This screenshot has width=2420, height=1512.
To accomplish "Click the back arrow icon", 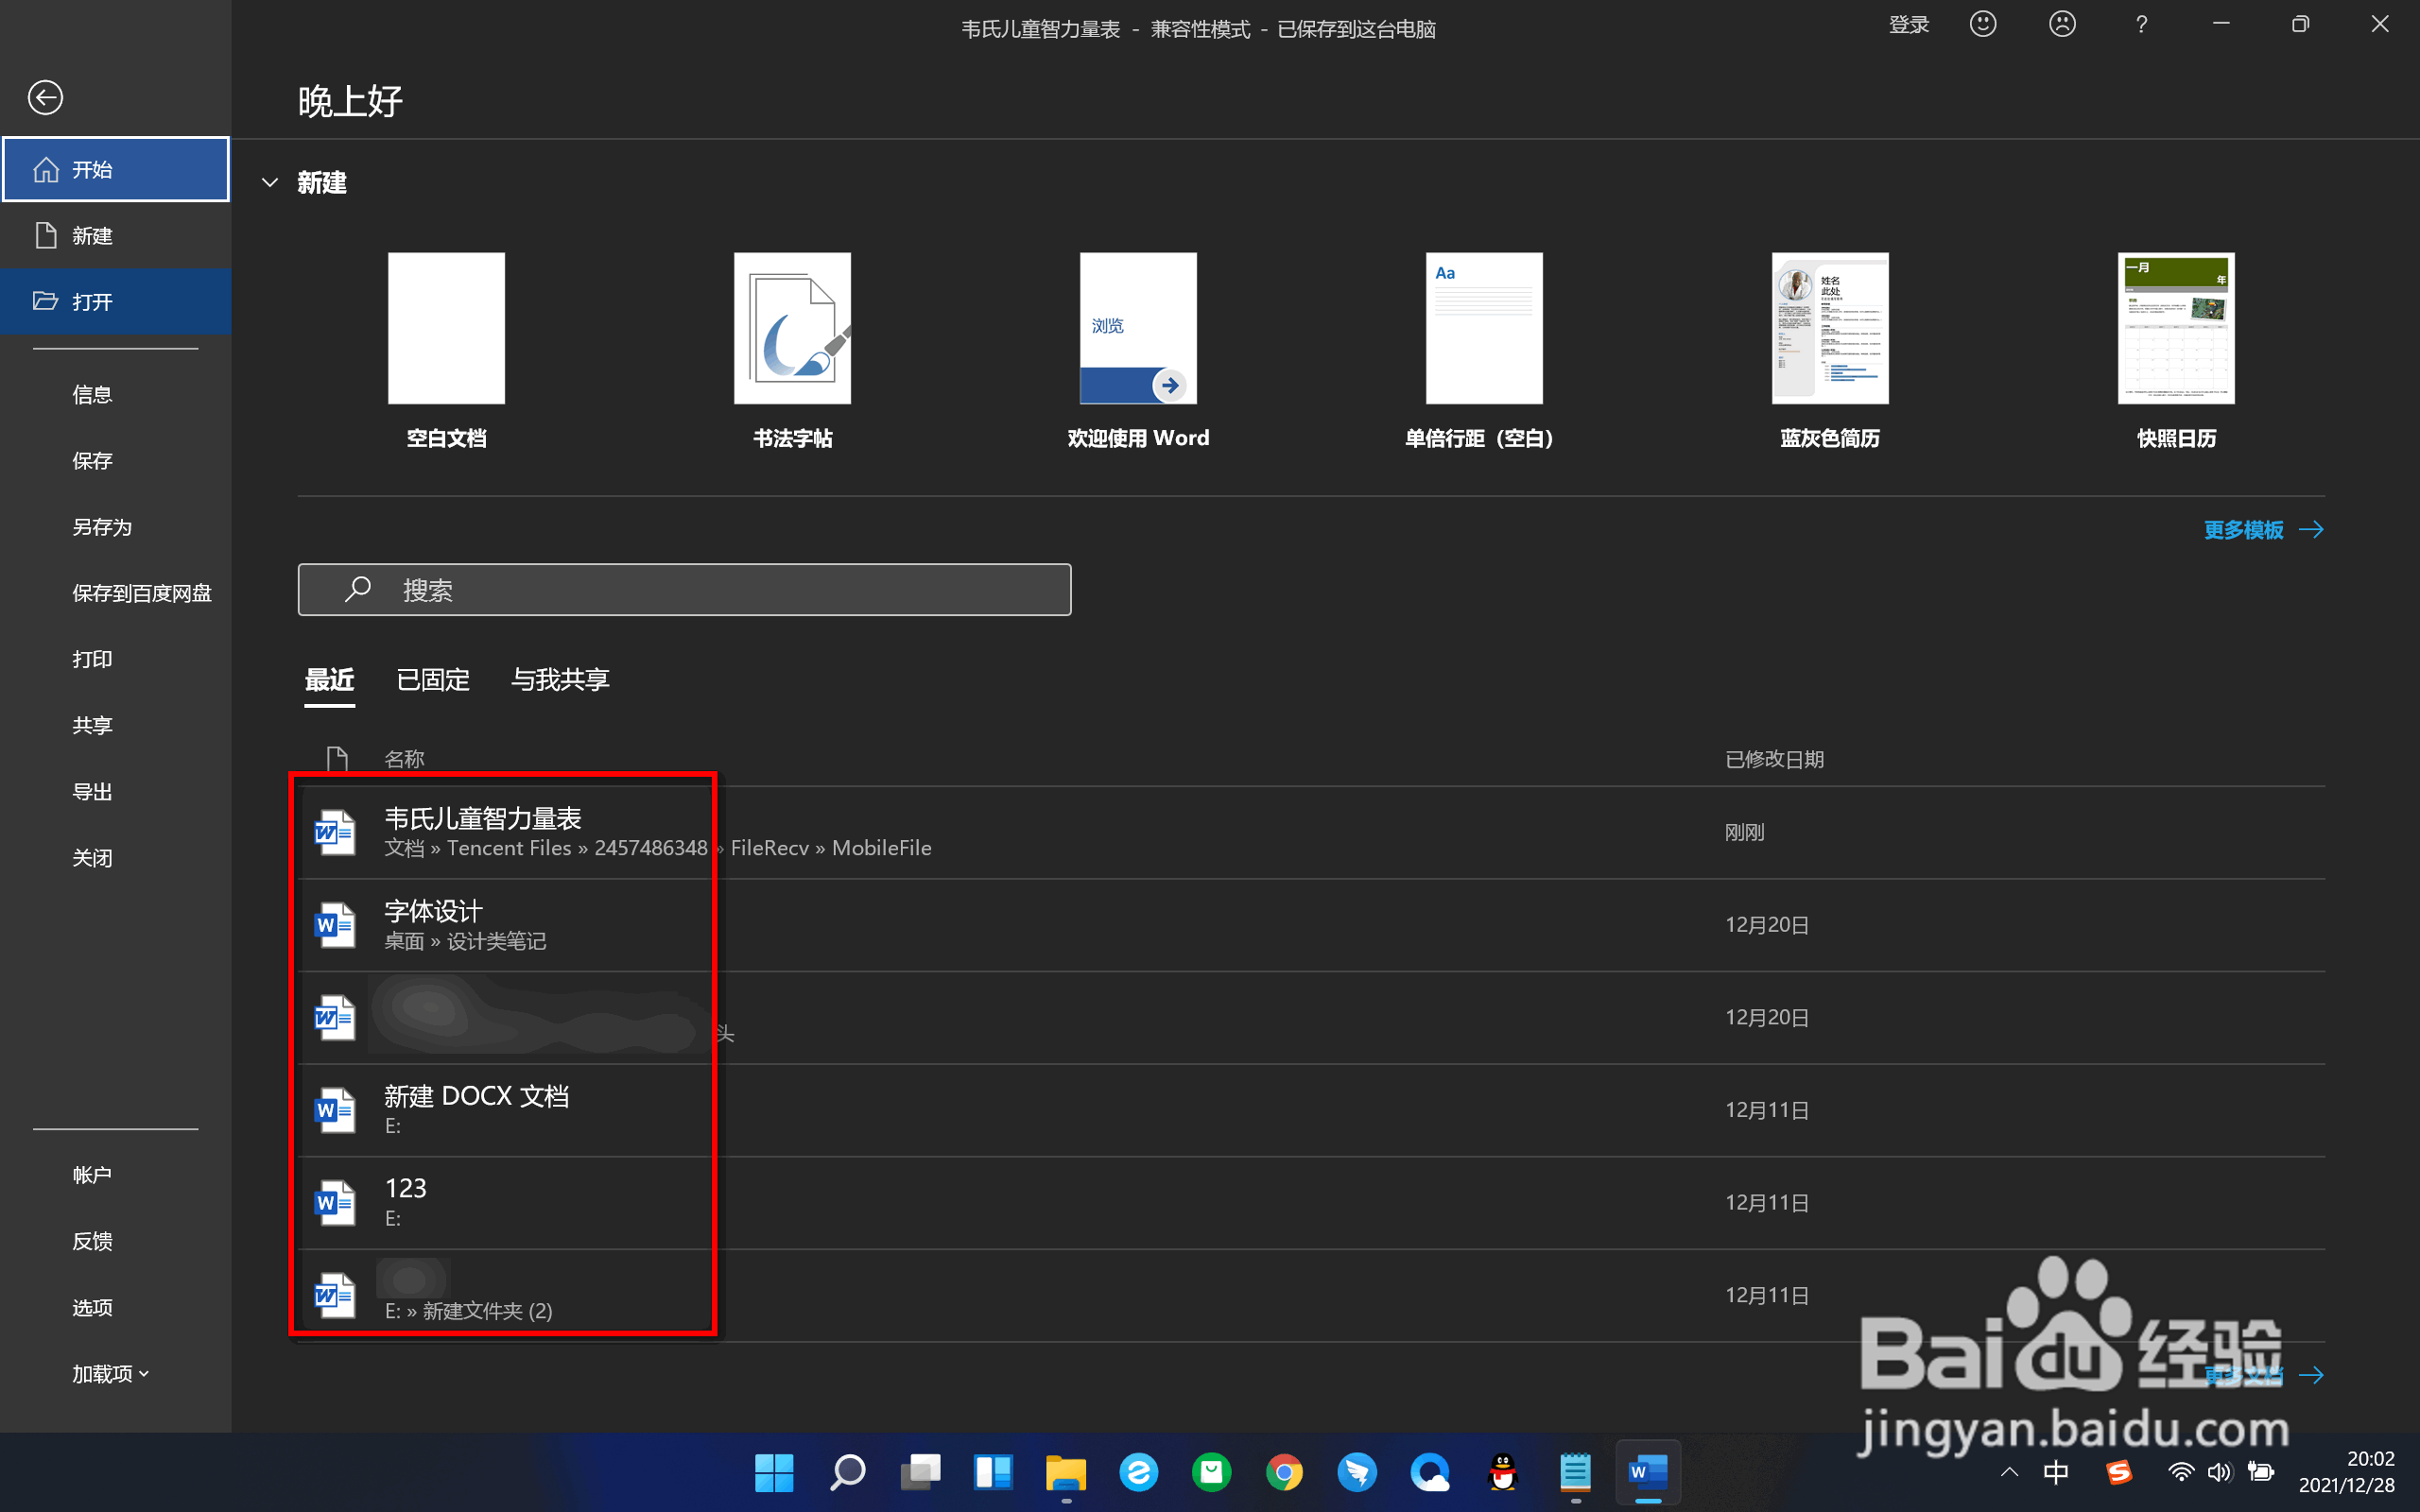I will [45, 98].
